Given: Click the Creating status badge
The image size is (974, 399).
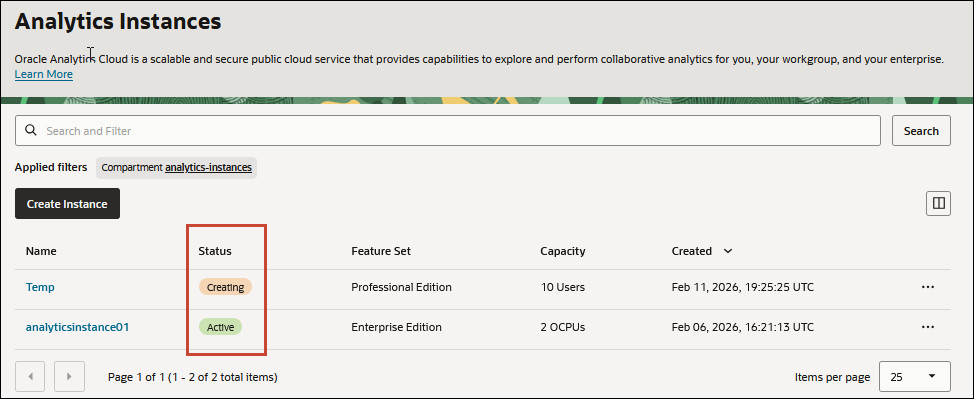Looking at the screenshot, I should click(225, 287).
